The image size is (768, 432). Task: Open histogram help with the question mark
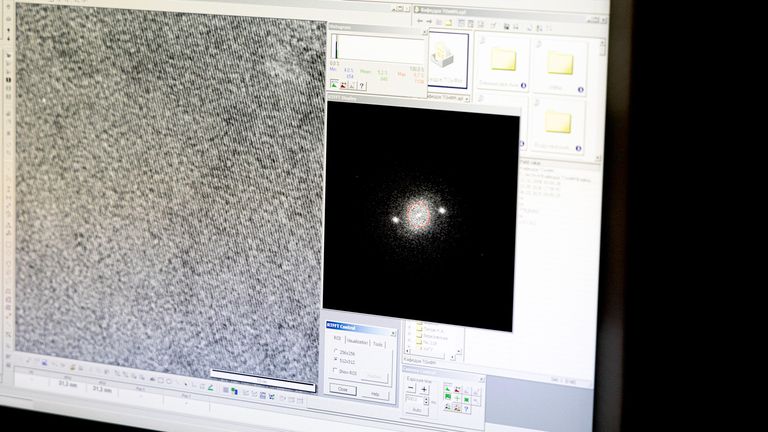361,86
